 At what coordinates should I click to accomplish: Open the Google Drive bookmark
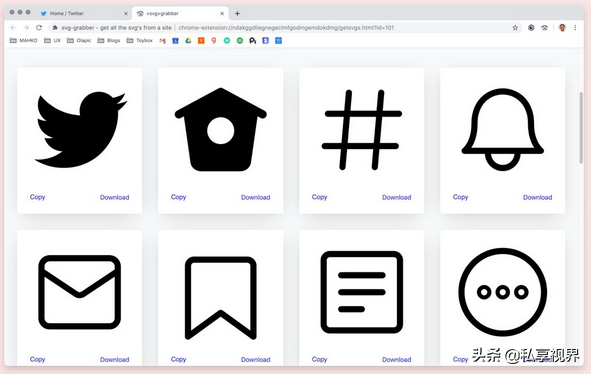188,40
